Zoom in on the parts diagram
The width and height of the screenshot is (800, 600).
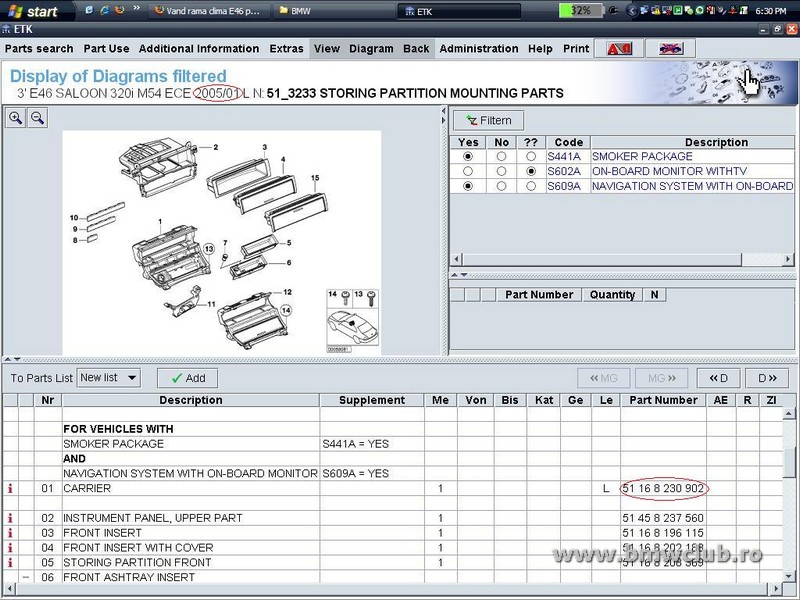(15, 118)
